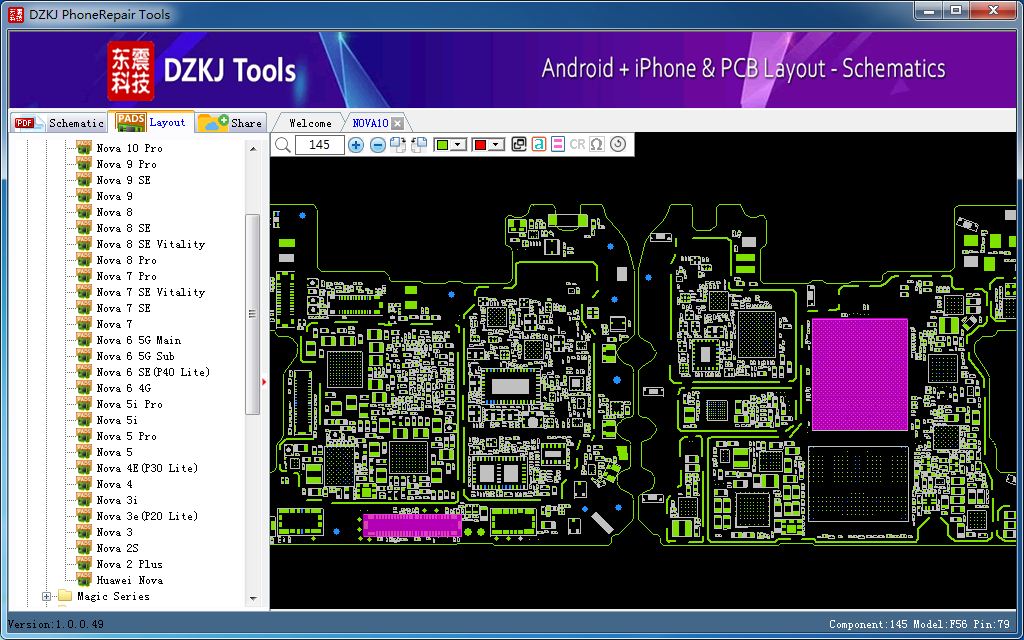The height and width of the screenshot is (640, 1024).
Task: Click the red panel-collapse arrow splitter
Action: (264, 381)
